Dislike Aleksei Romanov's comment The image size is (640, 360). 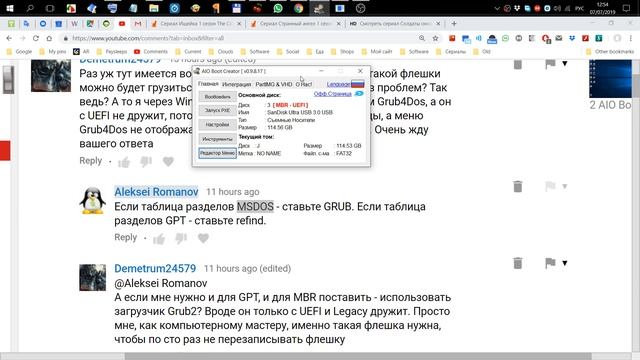click(x=181, y=238)
